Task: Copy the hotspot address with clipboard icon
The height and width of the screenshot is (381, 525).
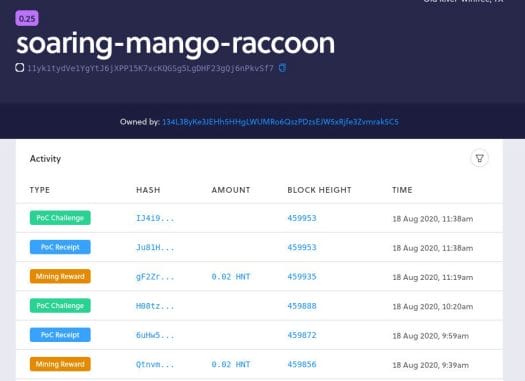Action: click(x=282, y=68)
